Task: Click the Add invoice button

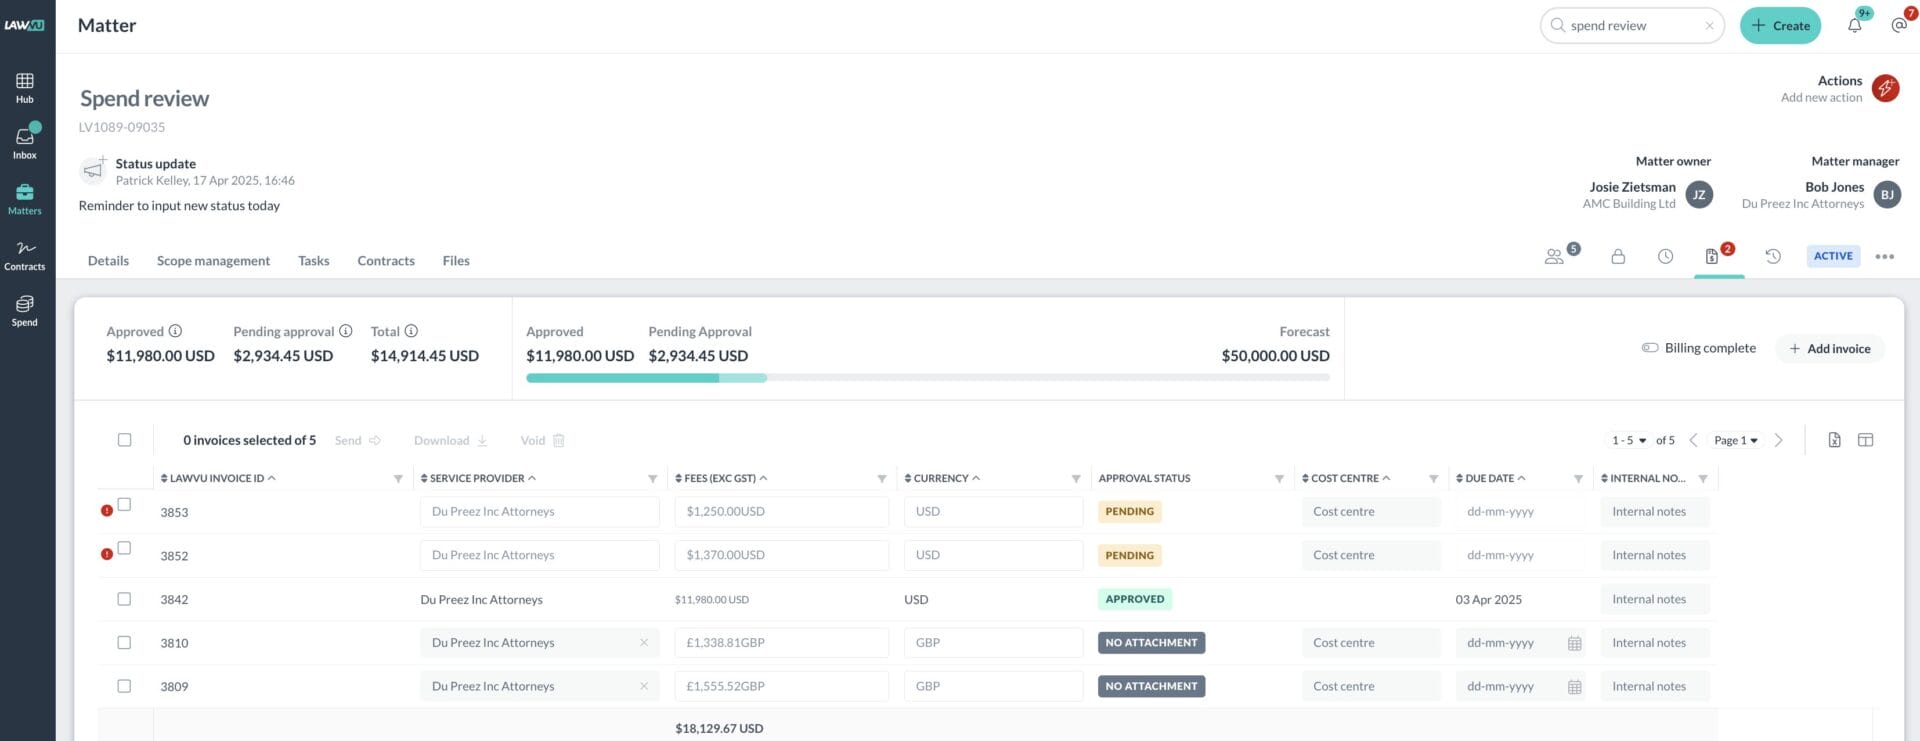Action: pyautogui.click(x=1830, y=349)
